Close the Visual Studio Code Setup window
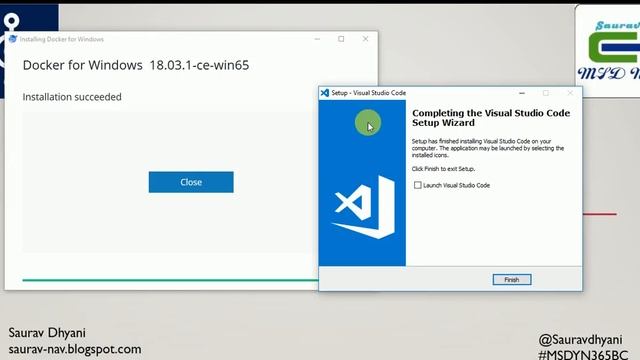This screenshot has width=640, height=360. point(570,93)
